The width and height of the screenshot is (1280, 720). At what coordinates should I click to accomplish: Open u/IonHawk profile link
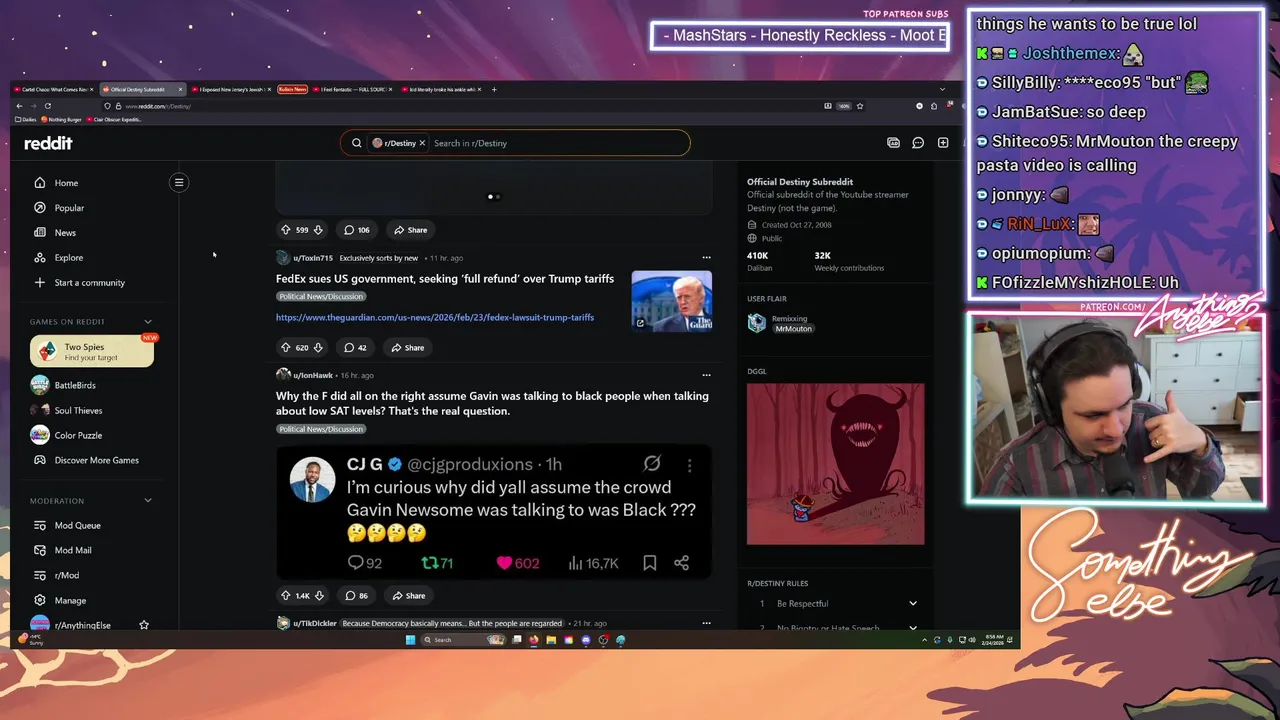click(x=312, y=375)
